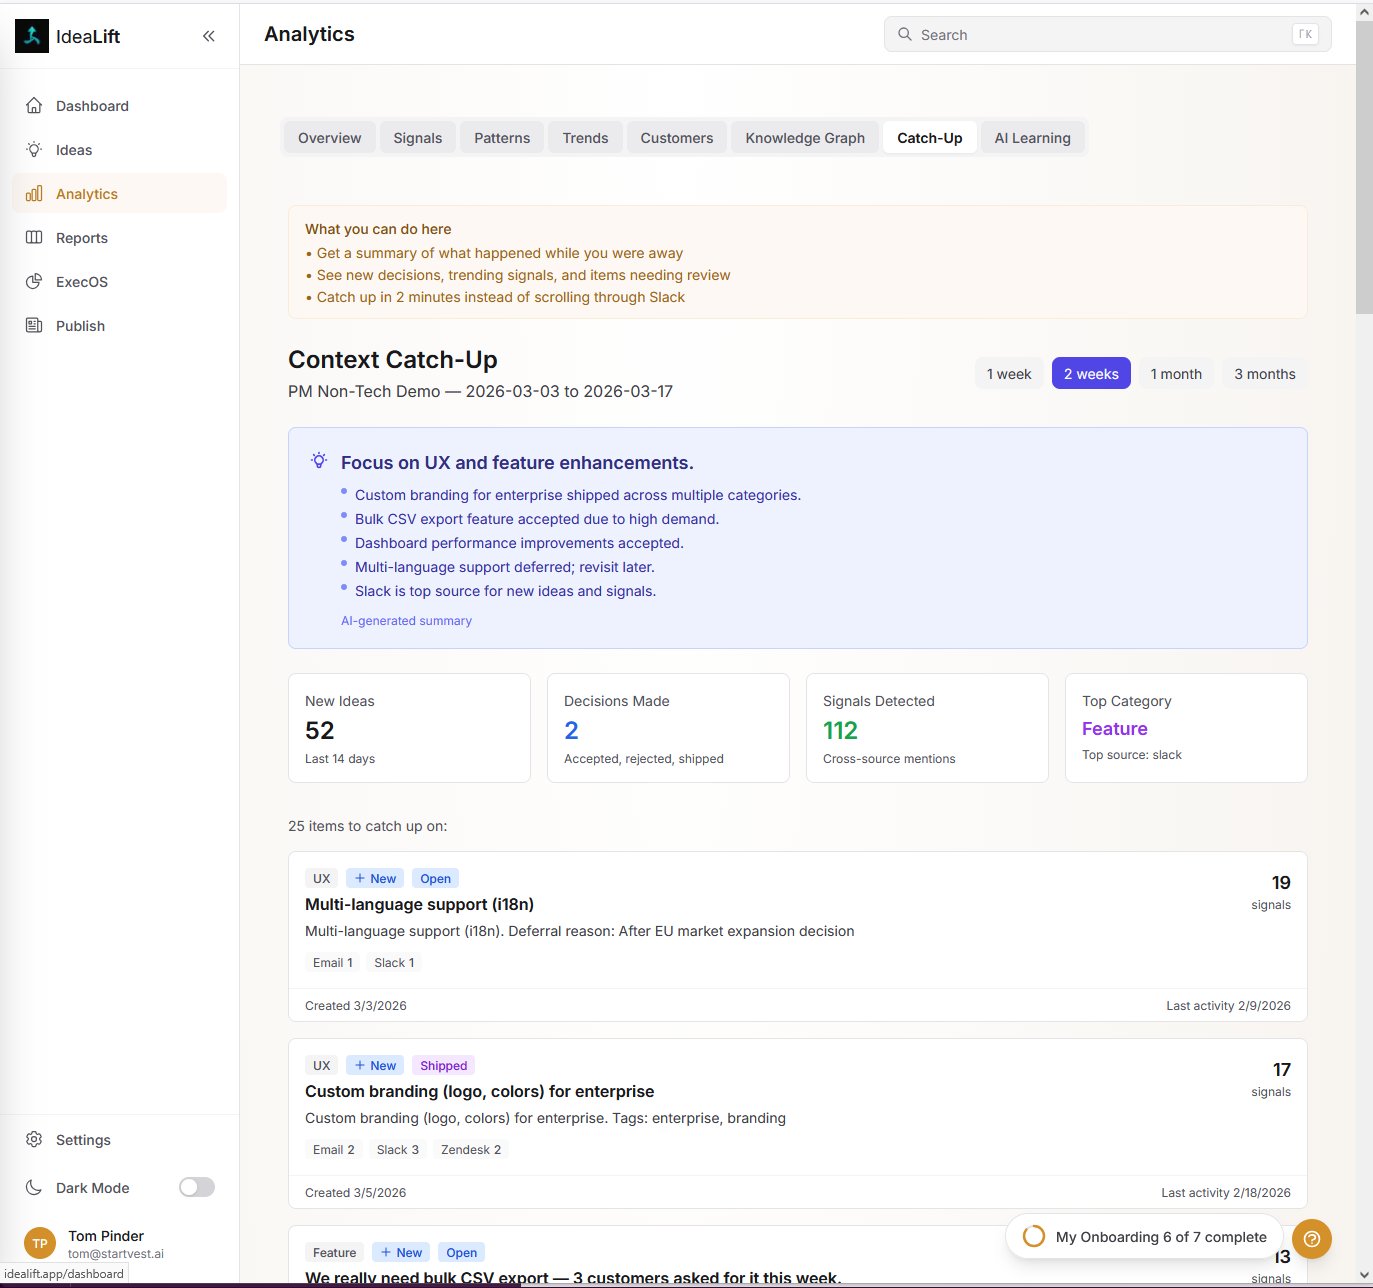Switch to the Knowledge Graph tab
This screenshot has height=1288, width=1373.
coord(805,138)
